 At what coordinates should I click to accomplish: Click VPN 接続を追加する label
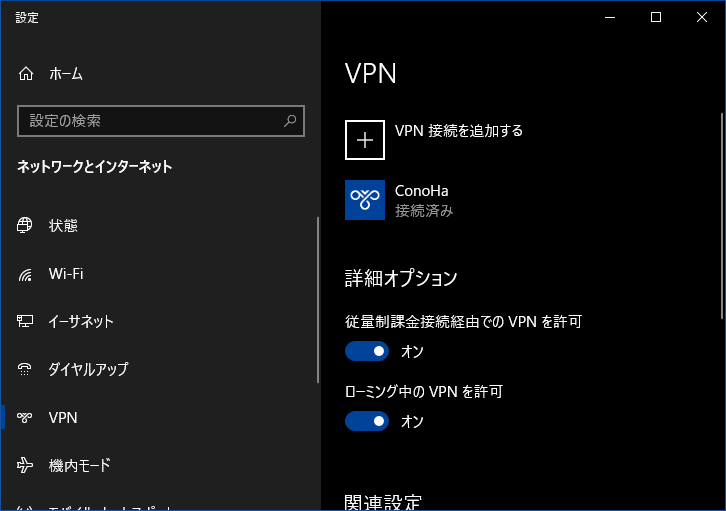[459, 131]
